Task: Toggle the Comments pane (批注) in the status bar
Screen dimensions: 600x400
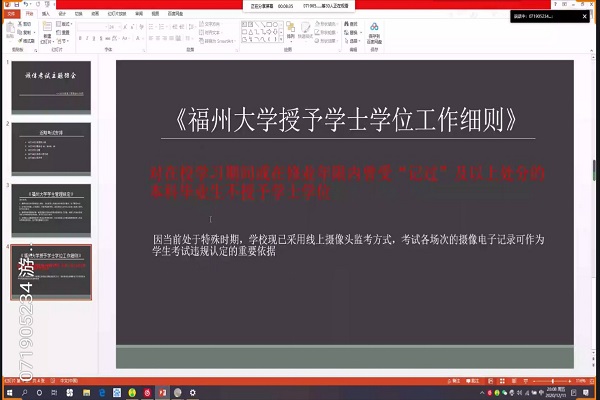Action: point(473,381)
